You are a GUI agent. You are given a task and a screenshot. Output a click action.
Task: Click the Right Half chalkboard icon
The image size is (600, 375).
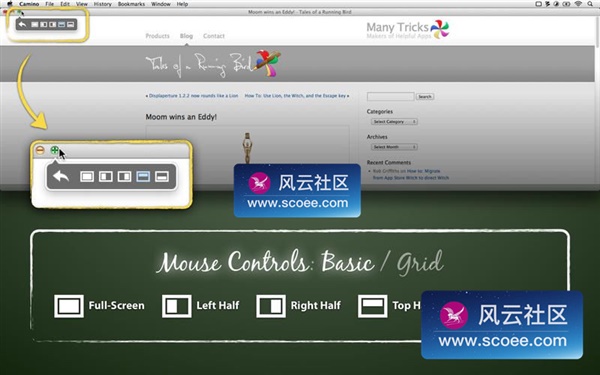tap(271, 306)
